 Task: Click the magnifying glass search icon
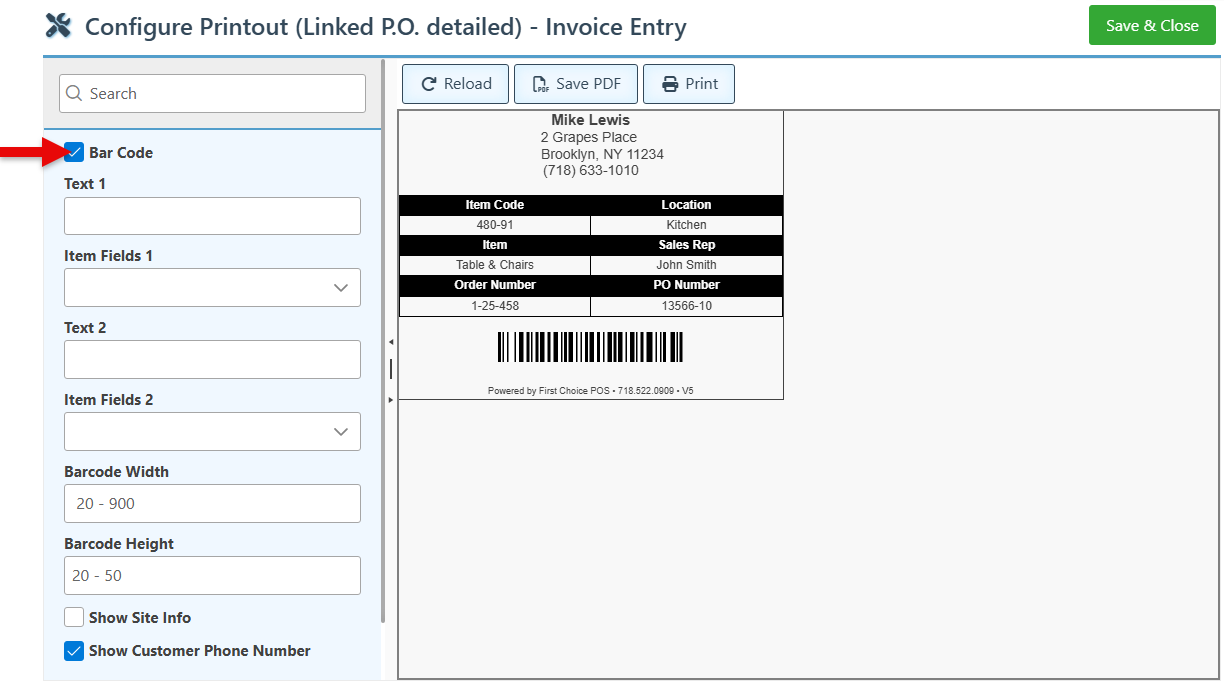pos(74,94)
